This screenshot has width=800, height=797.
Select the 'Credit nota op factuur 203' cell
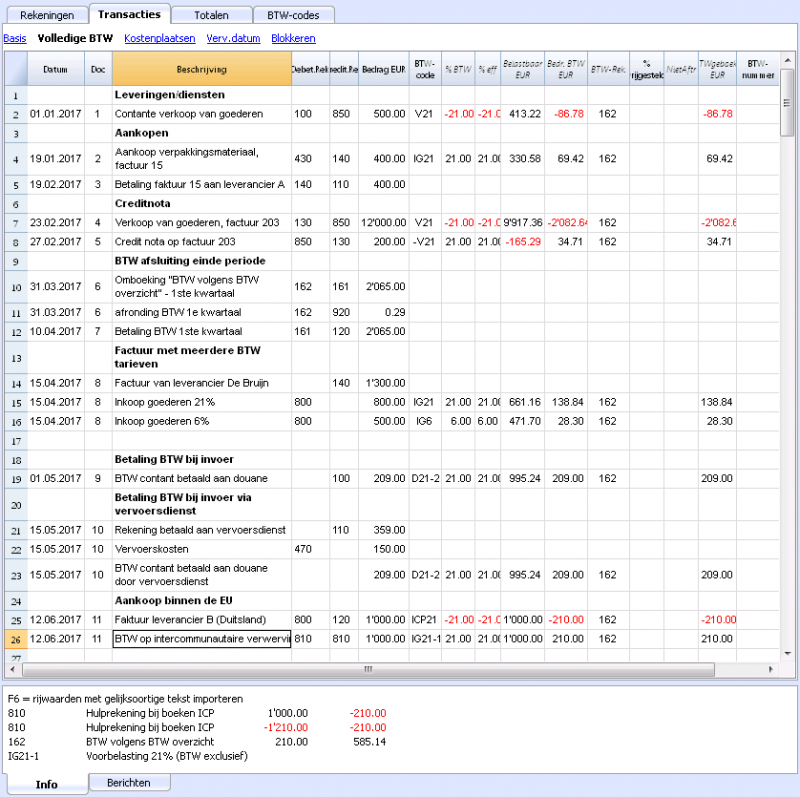(x=202, y=242)
